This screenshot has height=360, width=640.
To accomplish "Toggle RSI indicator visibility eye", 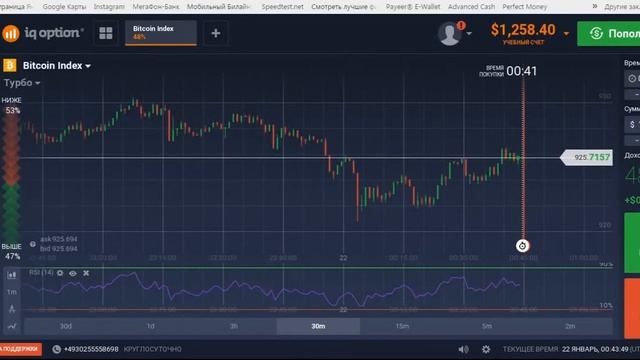I will [x=73, y=273].
